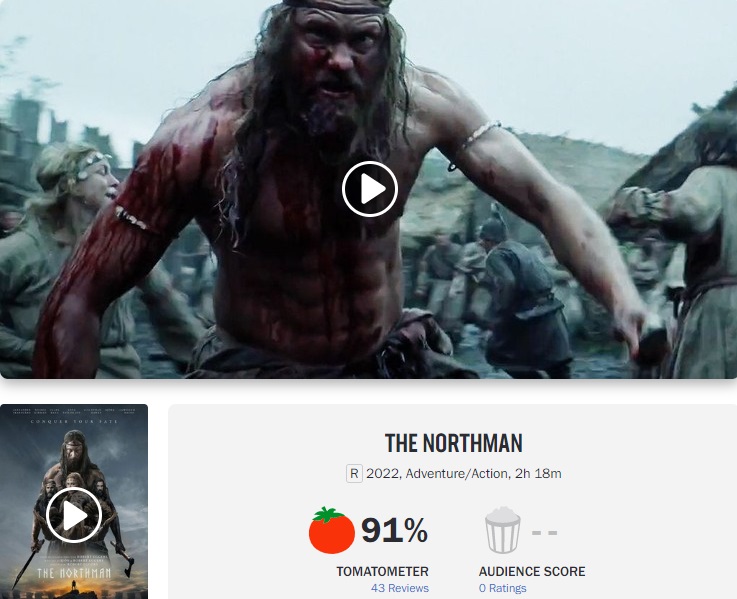The image size is (737, 599).
Task: Click the Northman poster title text
Action: 74,573
